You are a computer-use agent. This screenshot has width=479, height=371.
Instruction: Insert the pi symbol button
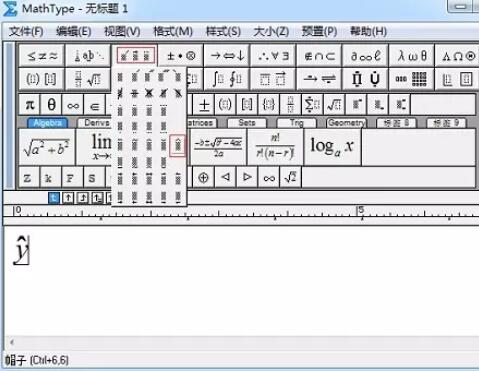[30, 105]
